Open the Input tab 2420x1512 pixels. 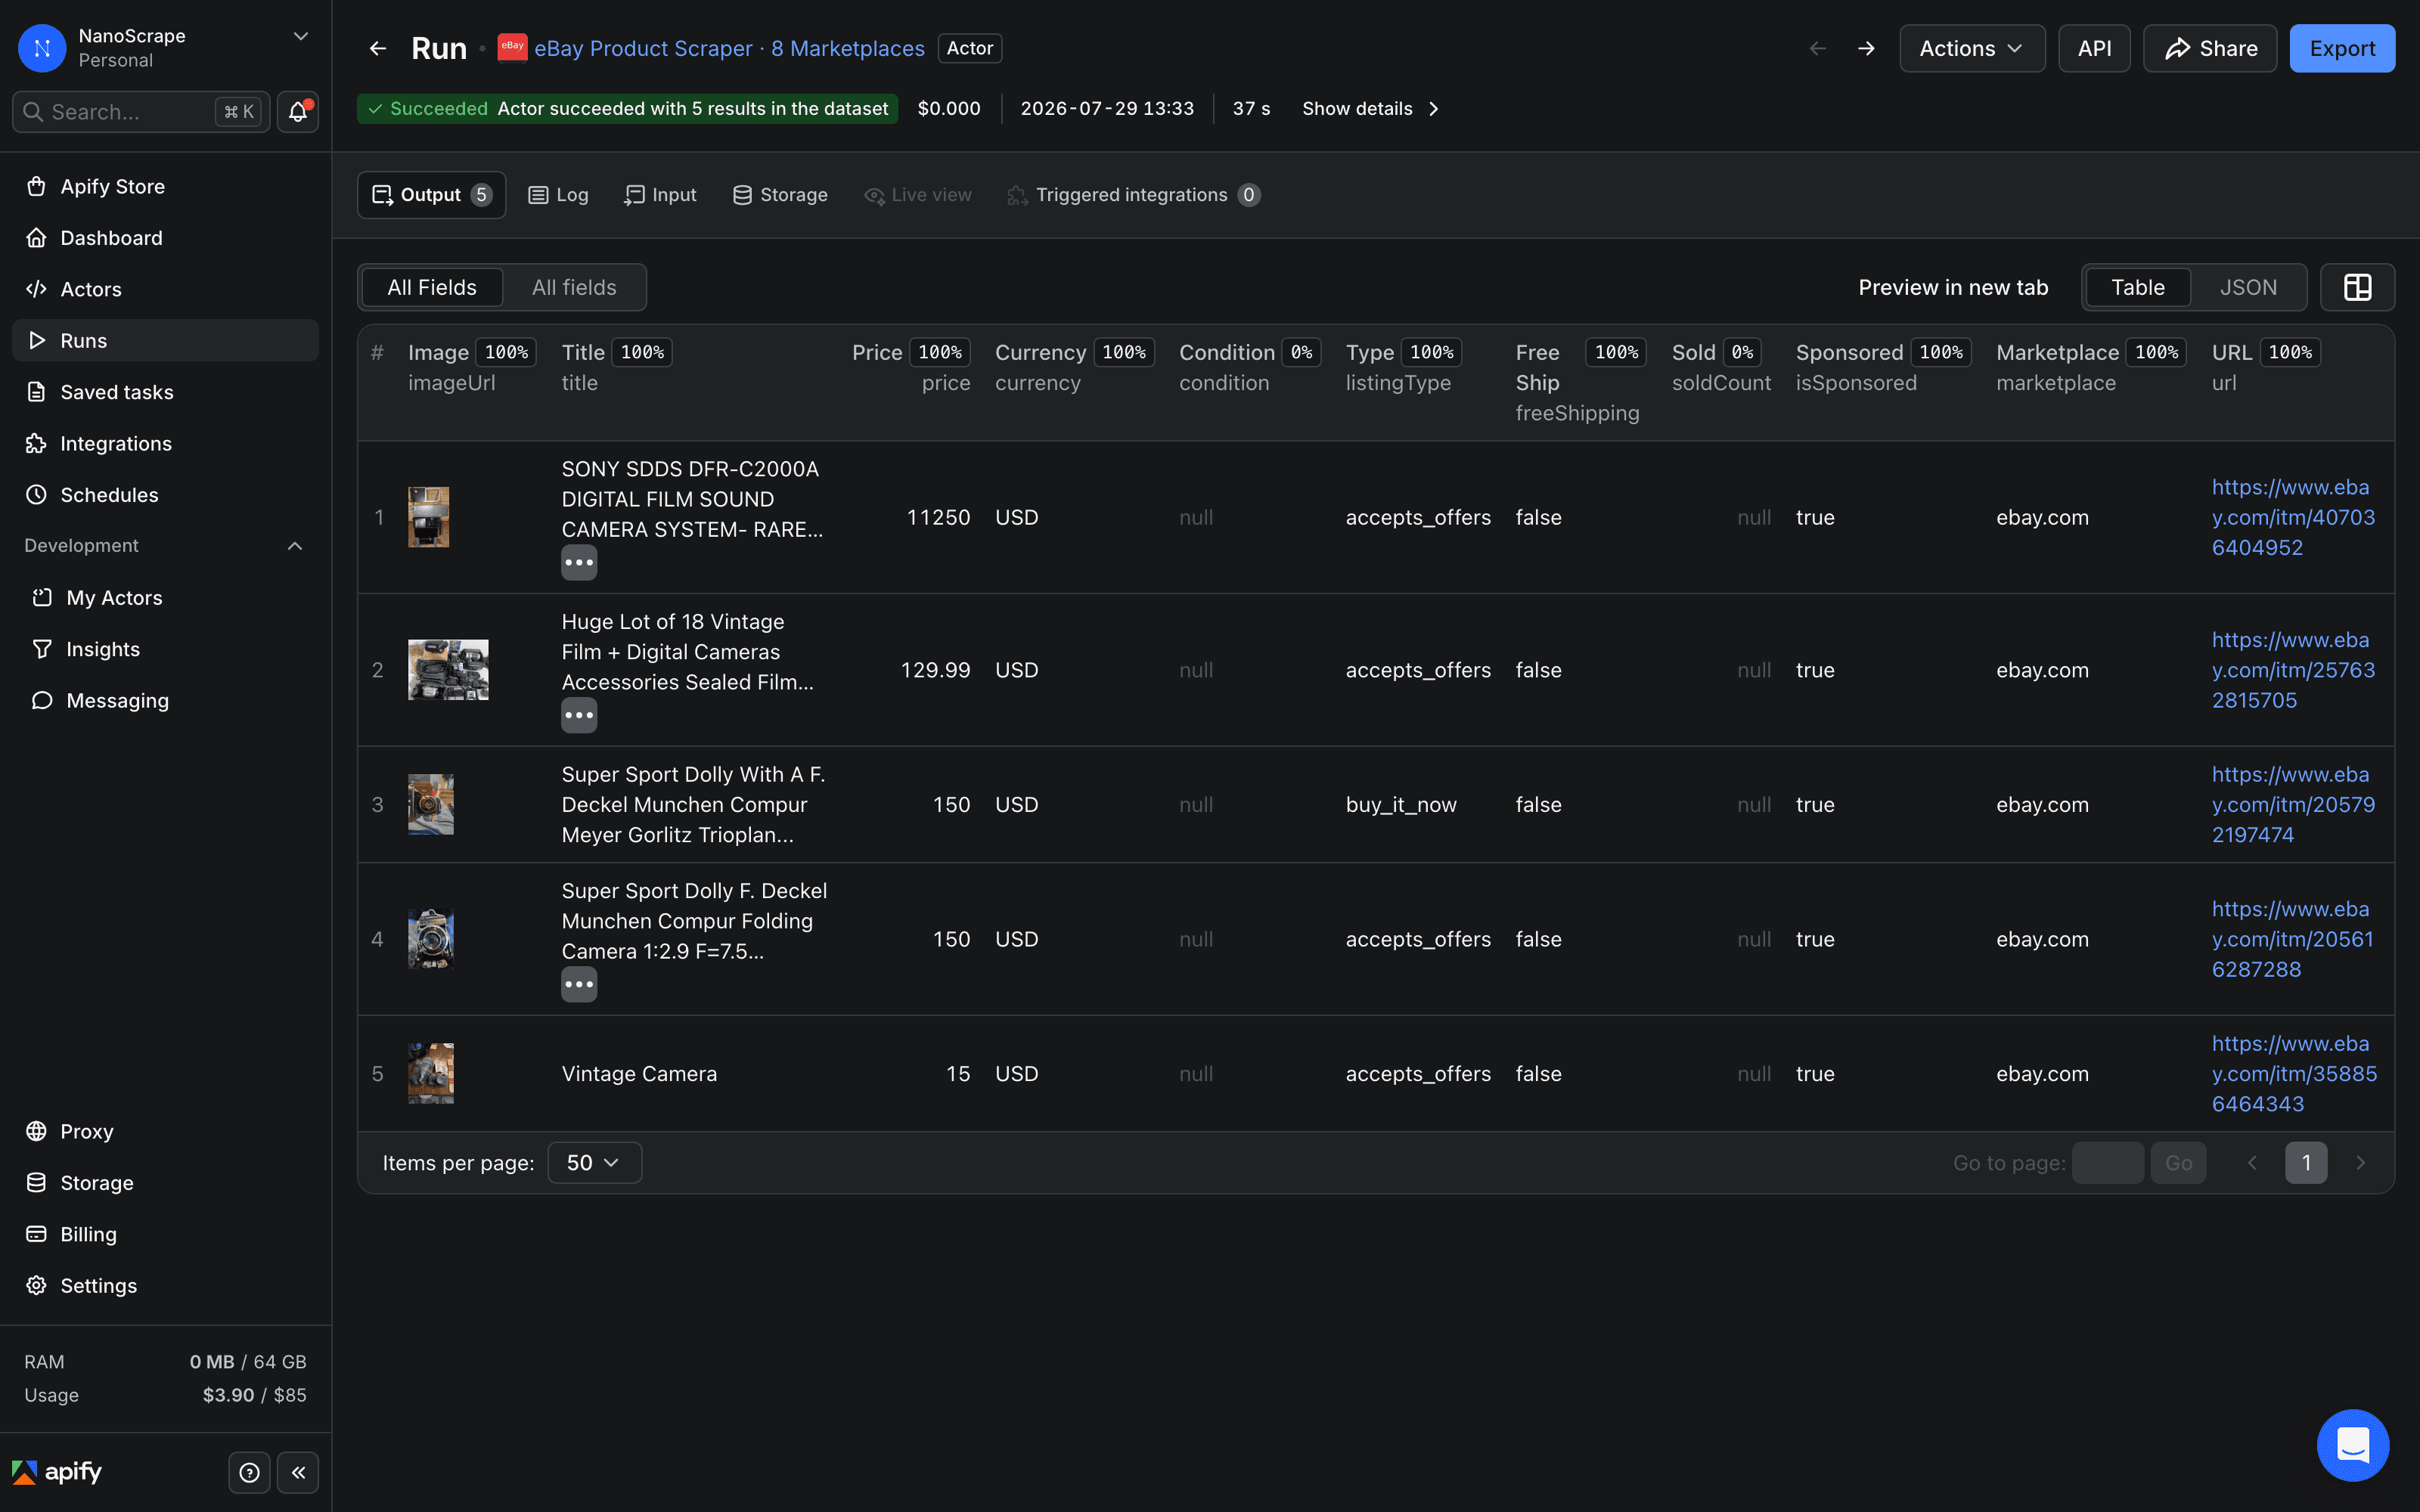pyautogui.click(x=661, y=195)
